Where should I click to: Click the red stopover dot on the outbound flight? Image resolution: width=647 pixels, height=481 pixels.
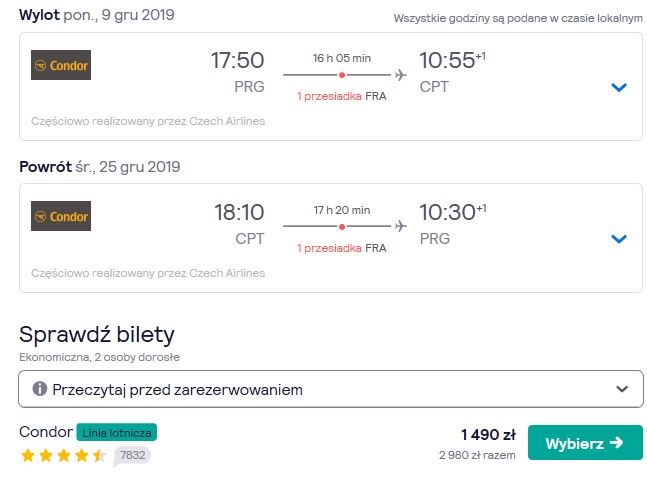(x=342, y=75)
